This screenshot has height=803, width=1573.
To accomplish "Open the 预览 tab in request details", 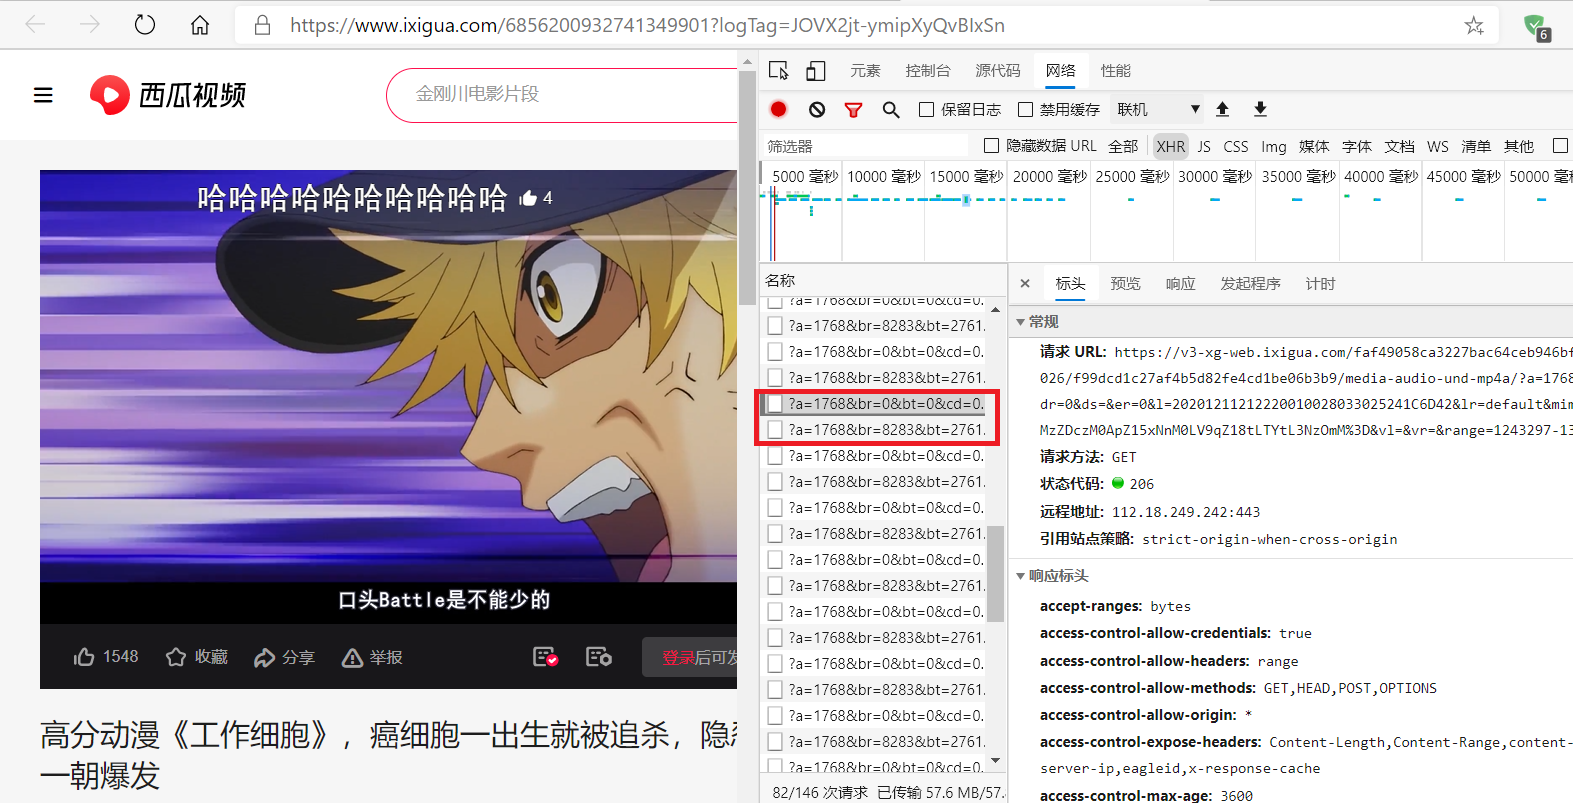I will 1125,284.
